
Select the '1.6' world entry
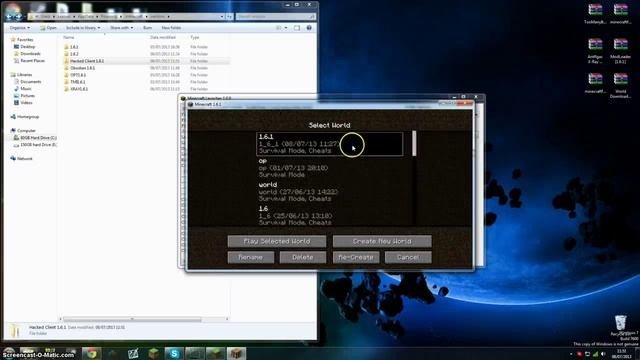pyautogui.click(x=329, y=215)
